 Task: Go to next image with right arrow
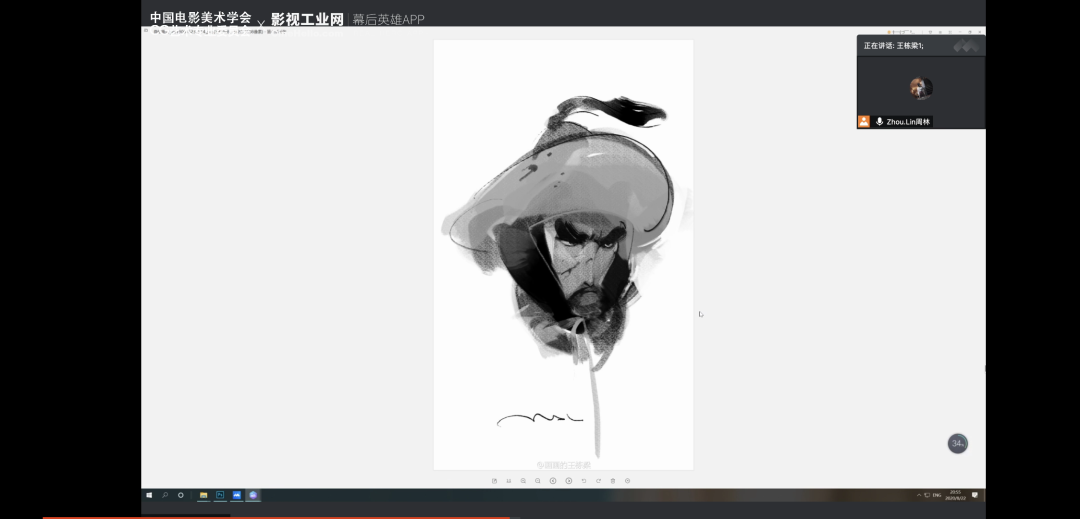568,481
